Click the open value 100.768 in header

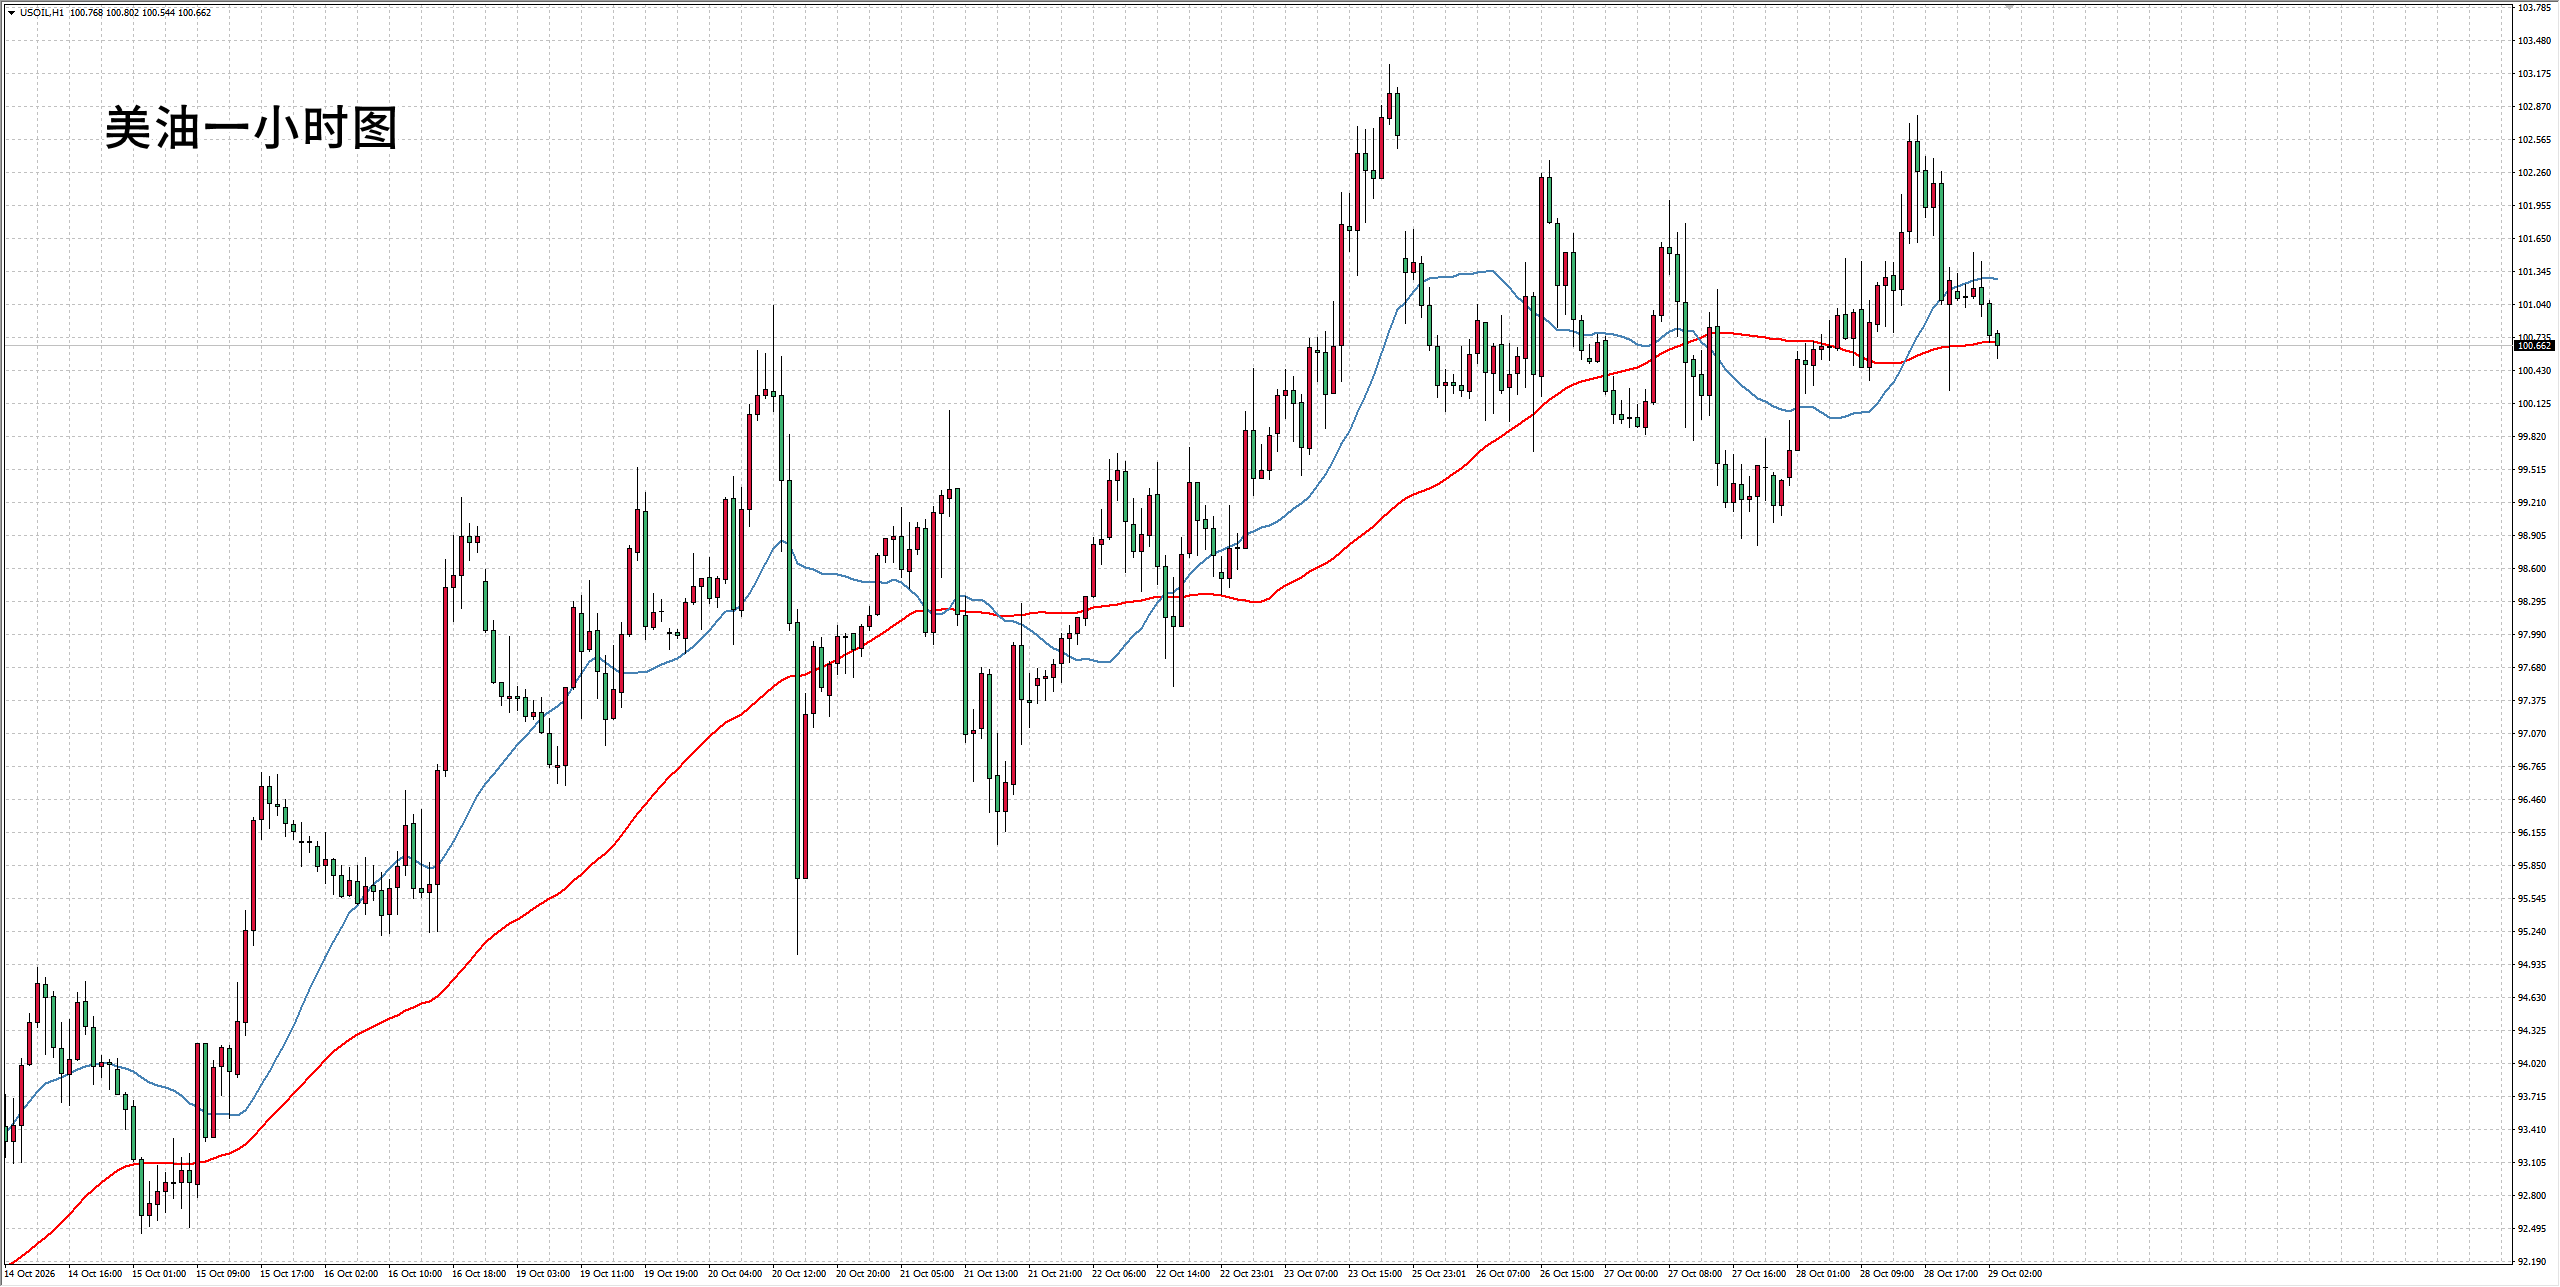click(86, 13)
